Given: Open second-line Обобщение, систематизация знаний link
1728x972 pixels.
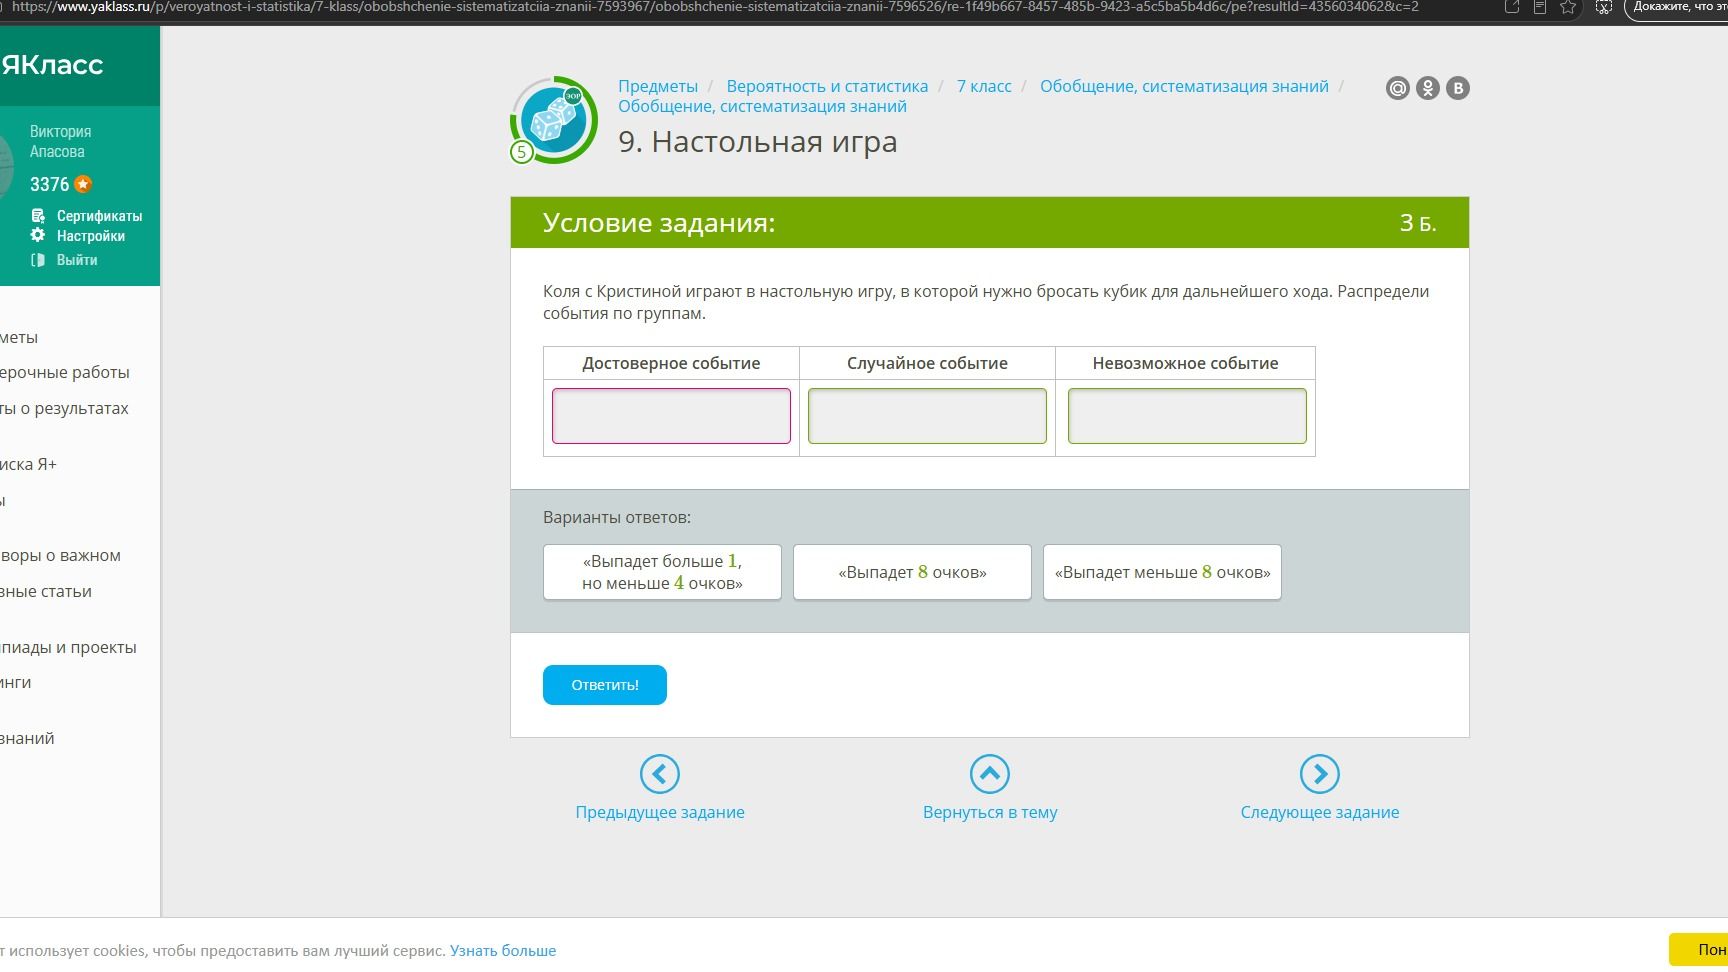Looking at the screenshot, I should click(762, 106).
